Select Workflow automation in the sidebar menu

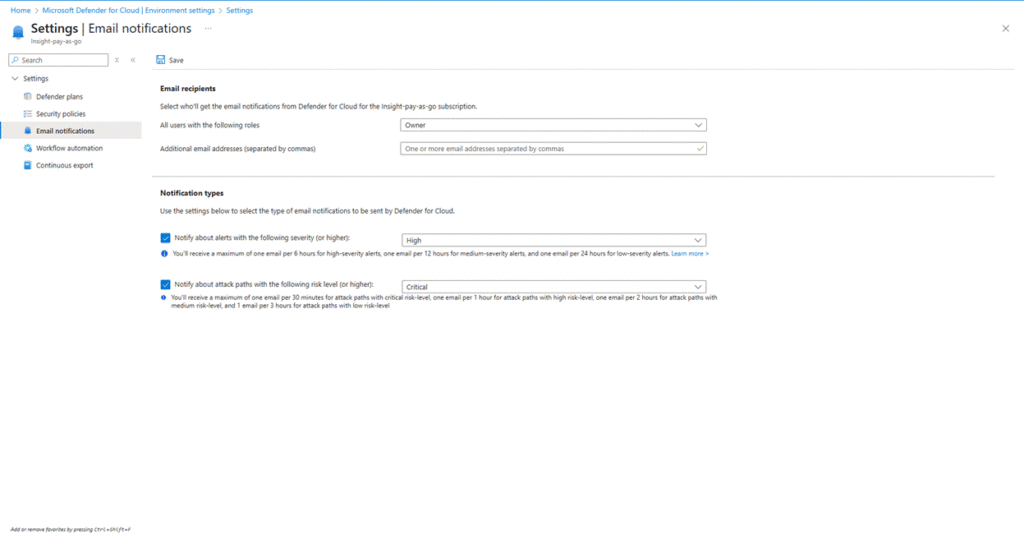tap(69, 148)
